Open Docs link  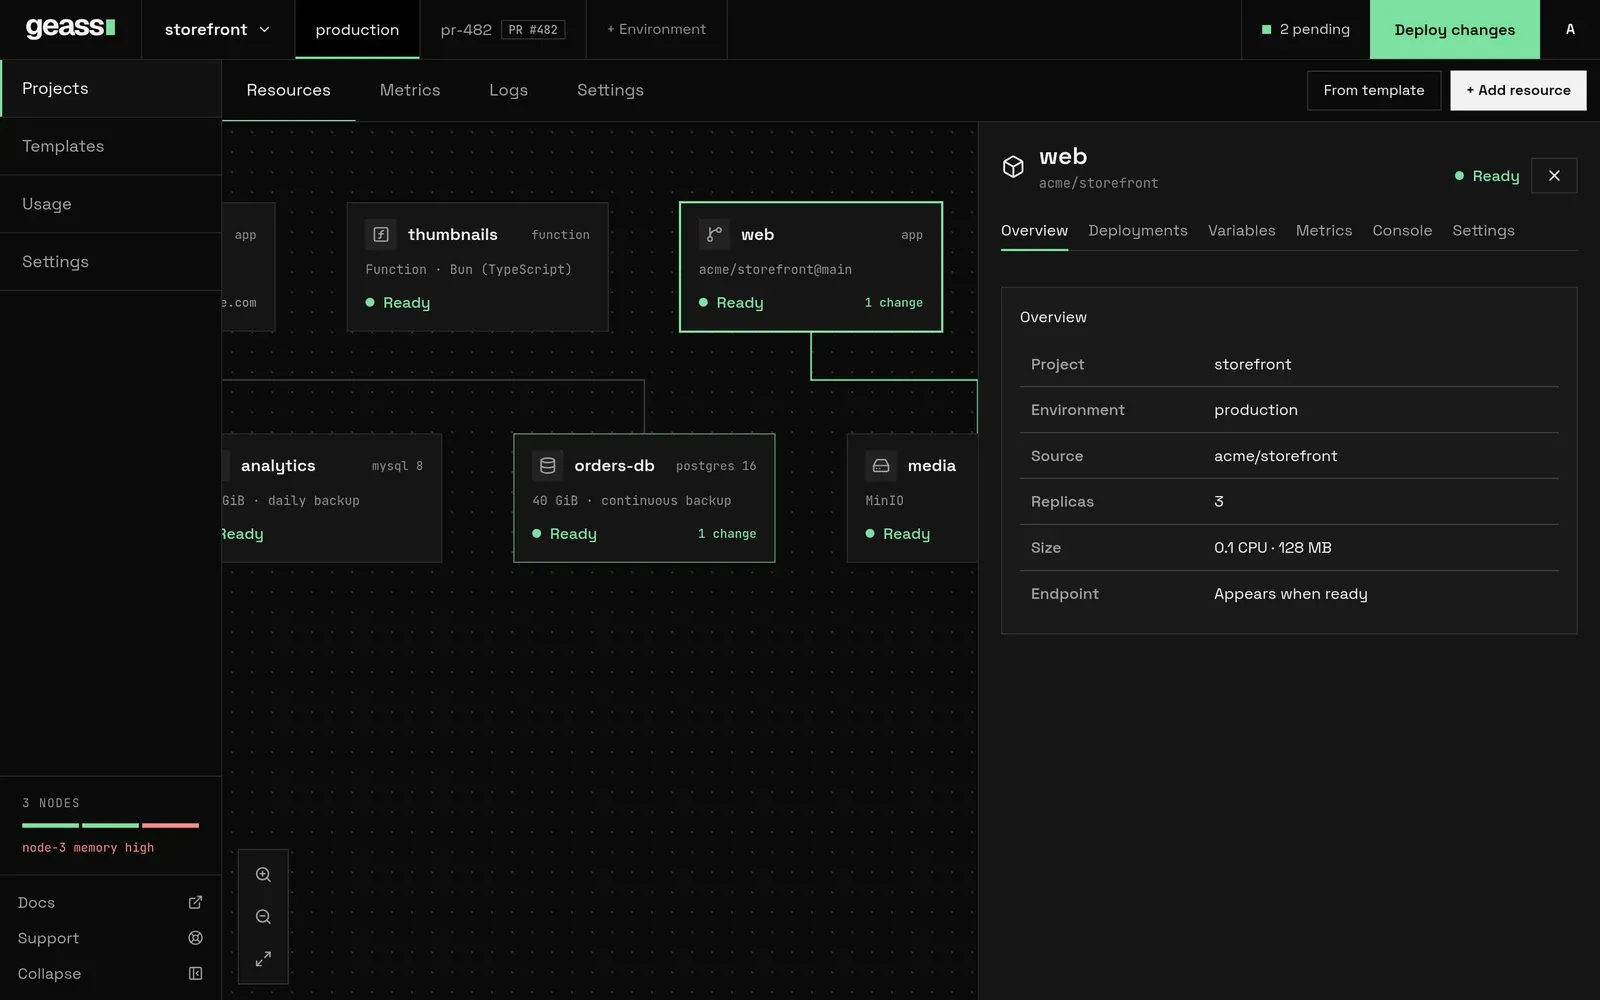(110, 902)
